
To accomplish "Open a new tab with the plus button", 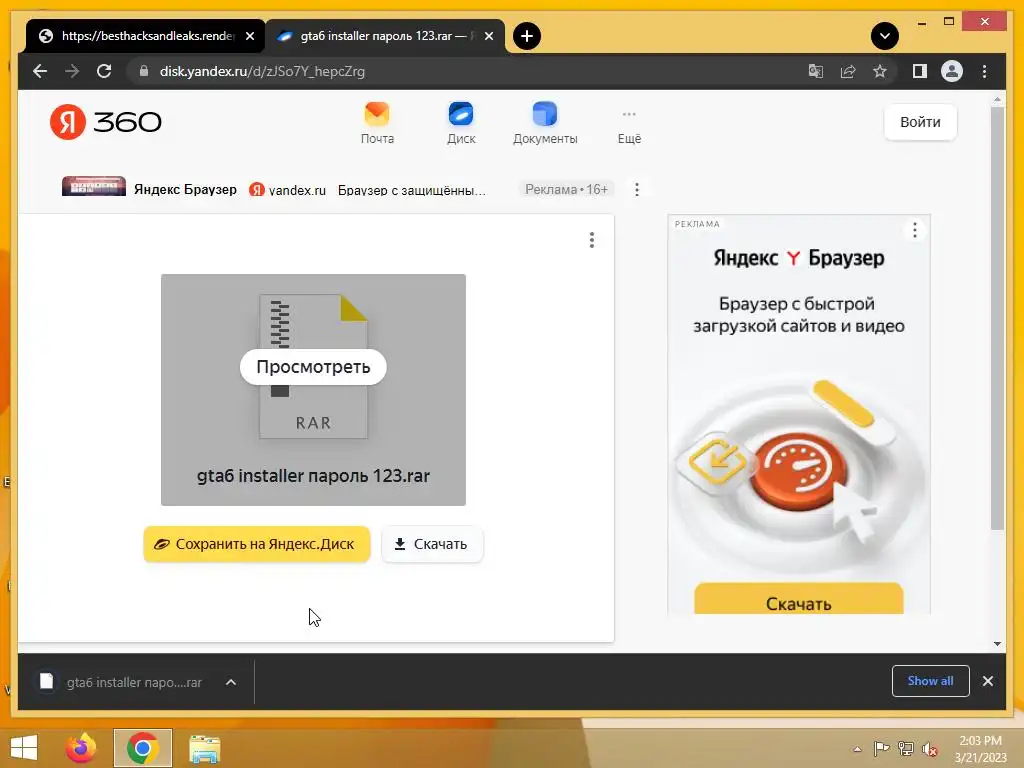I will click(x=527, y=36).
